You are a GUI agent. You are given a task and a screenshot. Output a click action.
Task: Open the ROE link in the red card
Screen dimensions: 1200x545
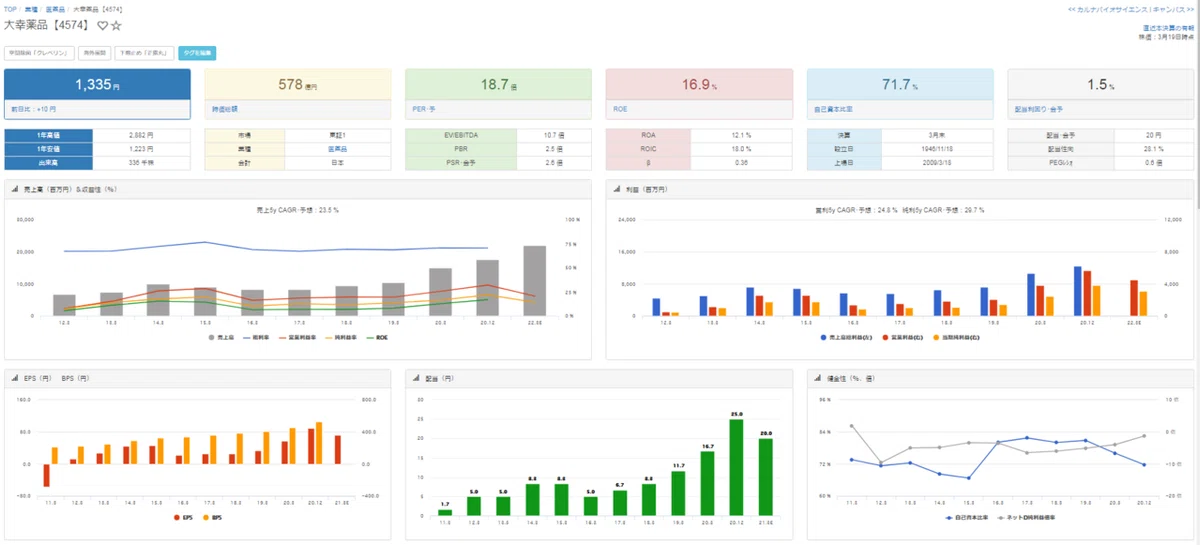click(x=619, y=108)
